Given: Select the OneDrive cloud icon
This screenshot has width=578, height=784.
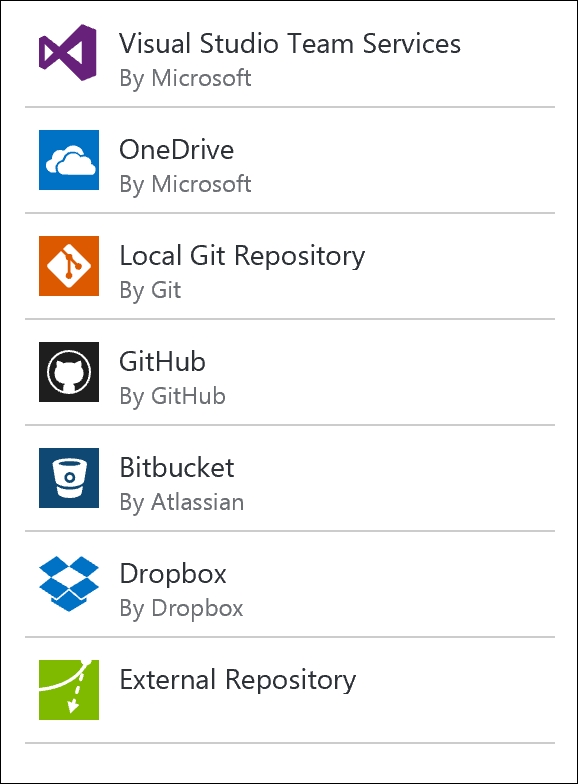Looking at the screenshot, I should (x=69, y=160).
